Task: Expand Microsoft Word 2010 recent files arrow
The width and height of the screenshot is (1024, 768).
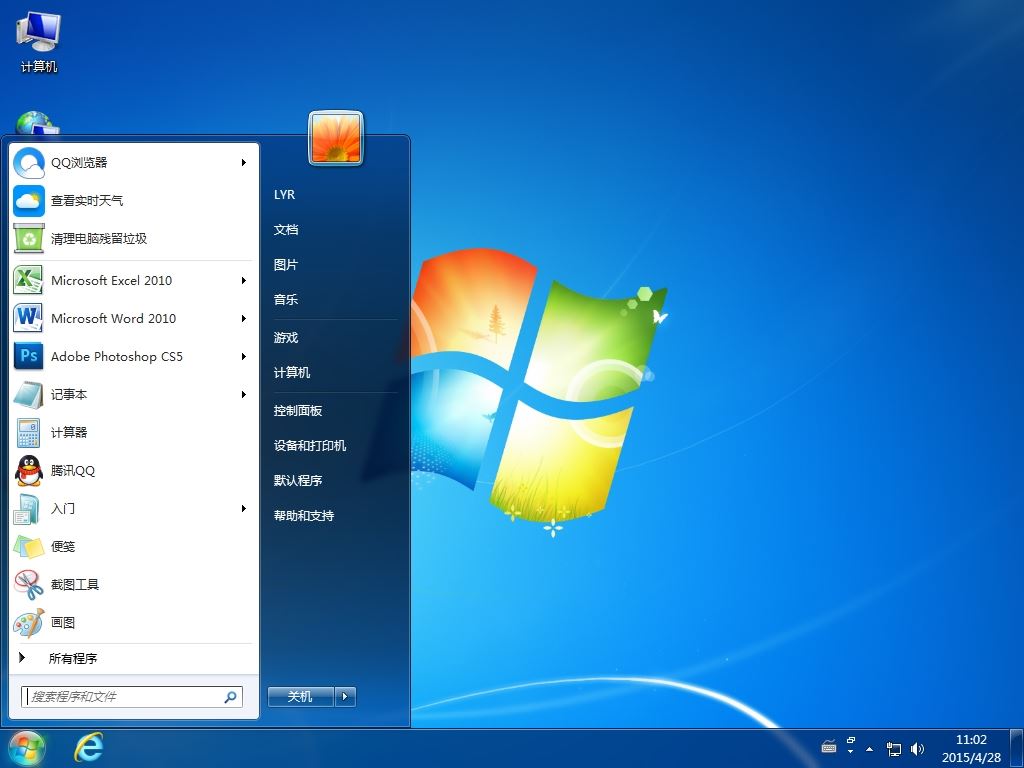Action: coord(244,318)
